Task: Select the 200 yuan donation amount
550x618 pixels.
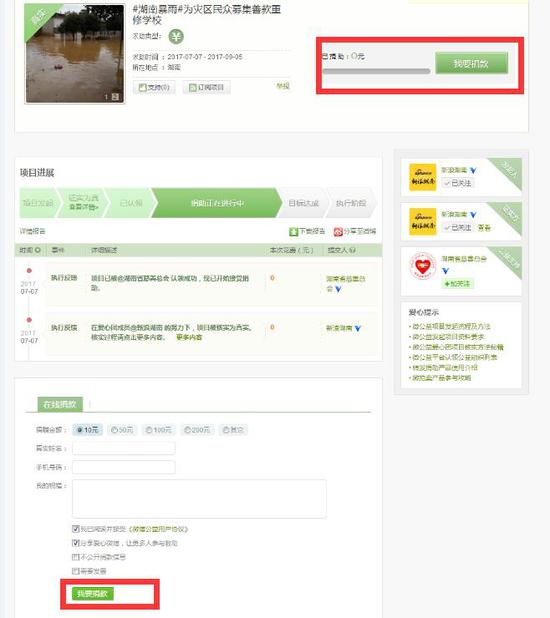Action: point(197,430)
